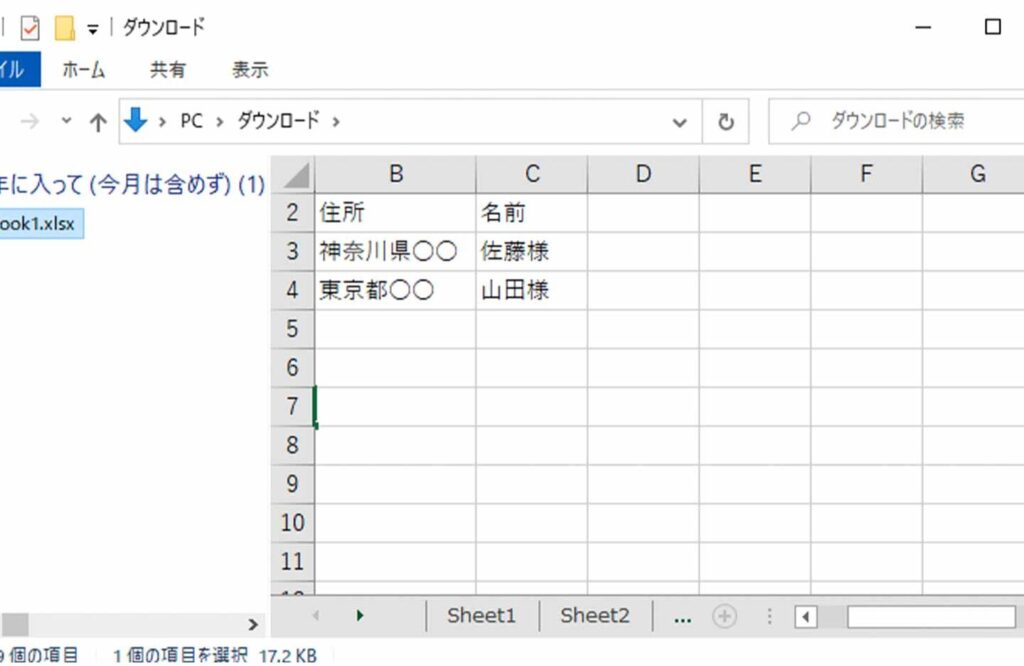1024x666 pixels.
Task: Click the Properties icon in quick access toolbar
Action: (30, 27)
